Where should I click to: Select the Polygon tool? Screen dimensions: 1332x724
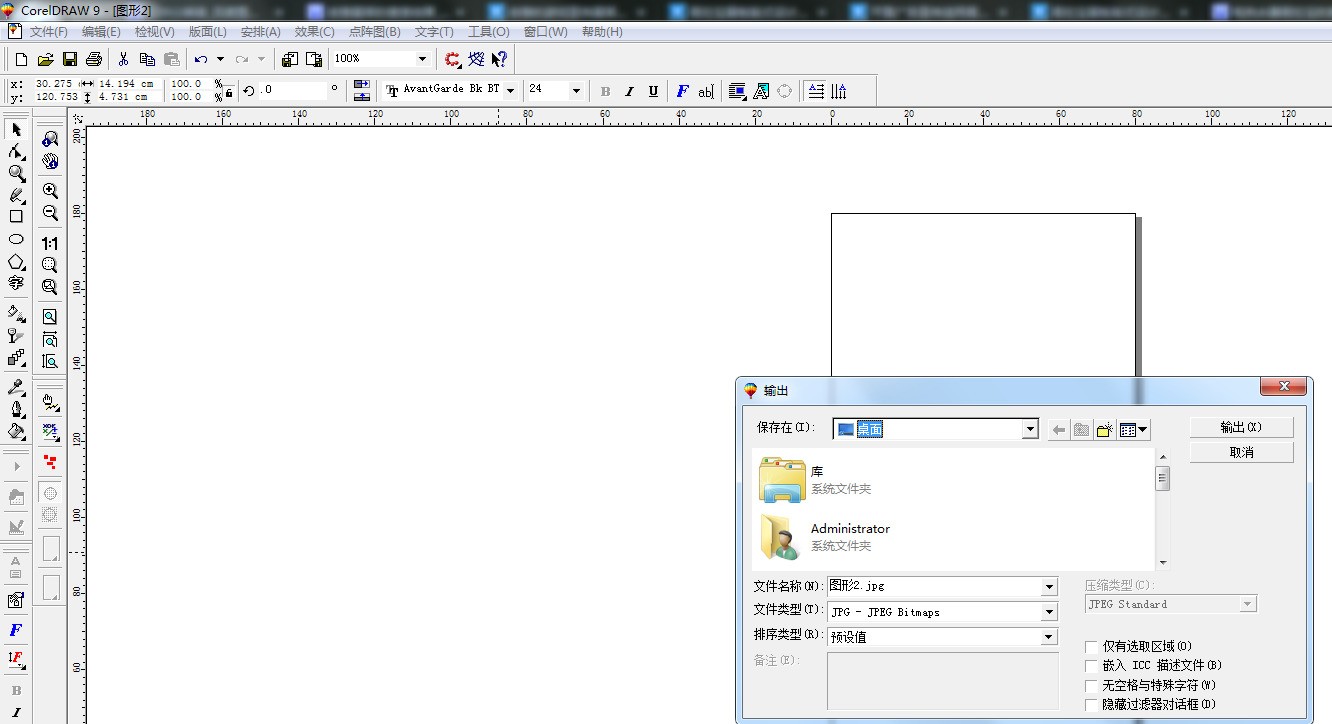[16, 262]
